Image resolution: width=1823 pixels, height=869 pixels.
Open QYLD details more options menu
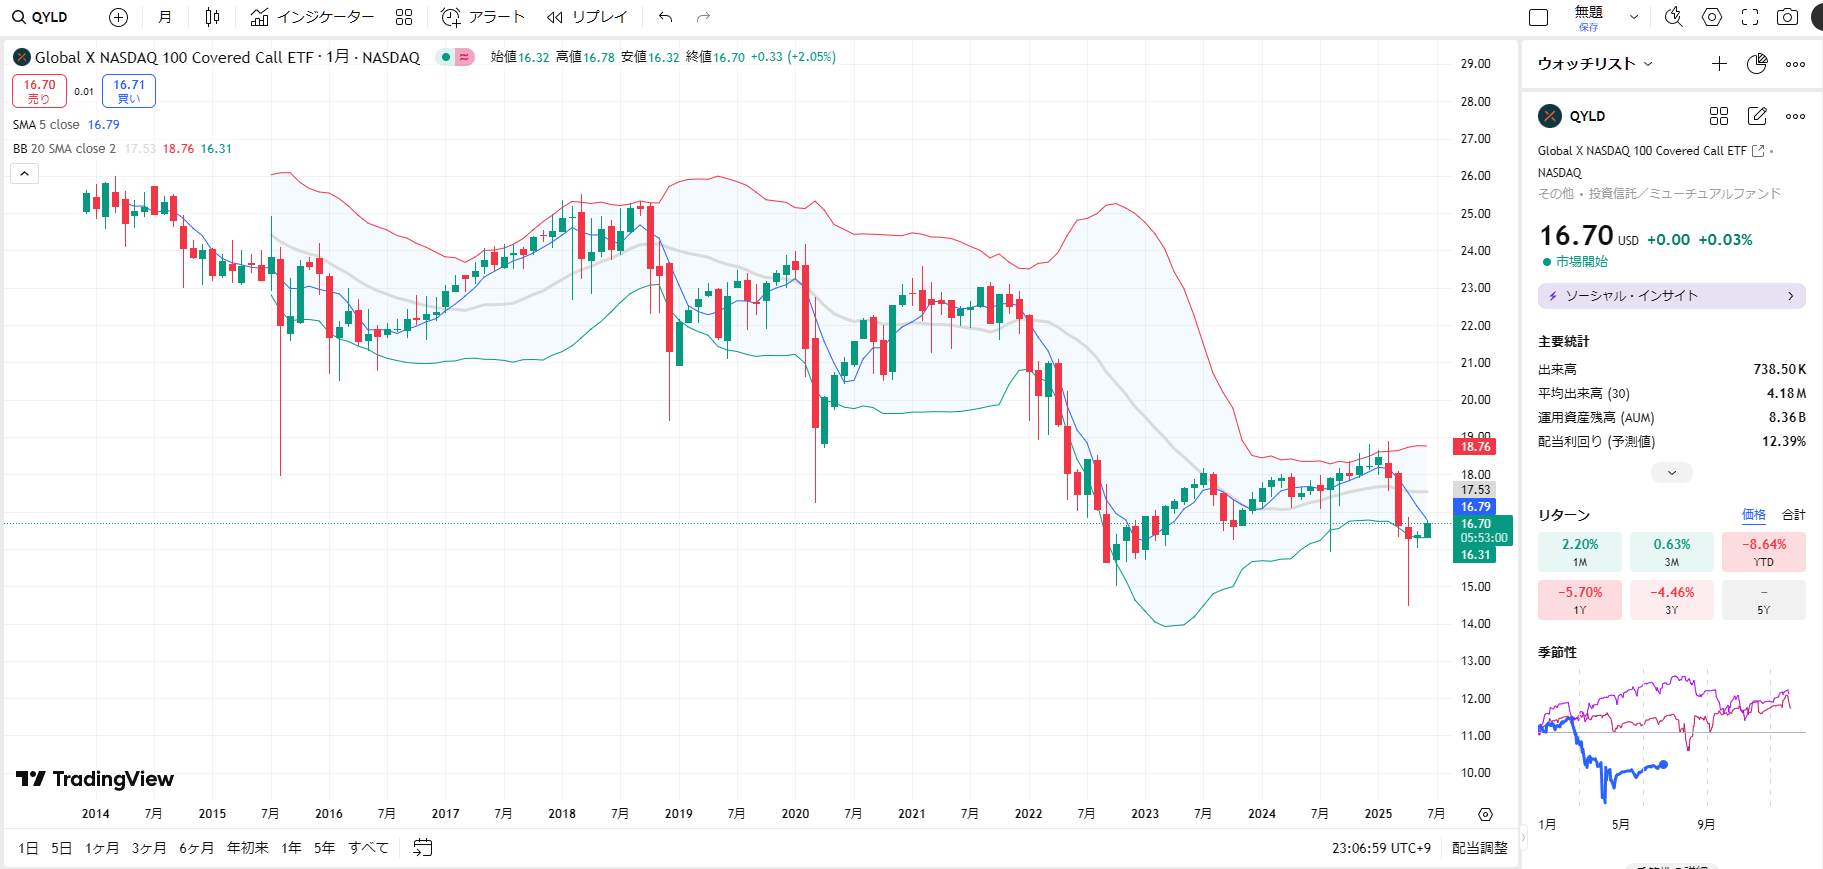[x=1796, y=116]
